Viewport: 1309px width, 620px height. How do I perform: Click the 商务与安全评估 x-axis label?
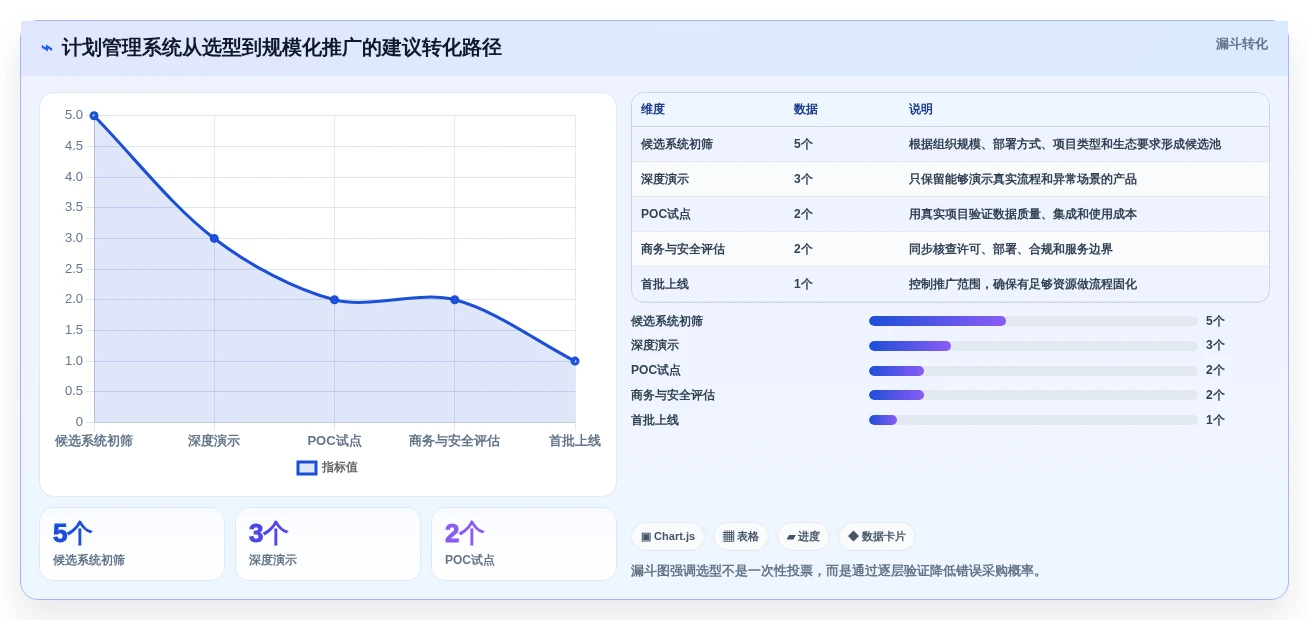(x=454, y=441)
